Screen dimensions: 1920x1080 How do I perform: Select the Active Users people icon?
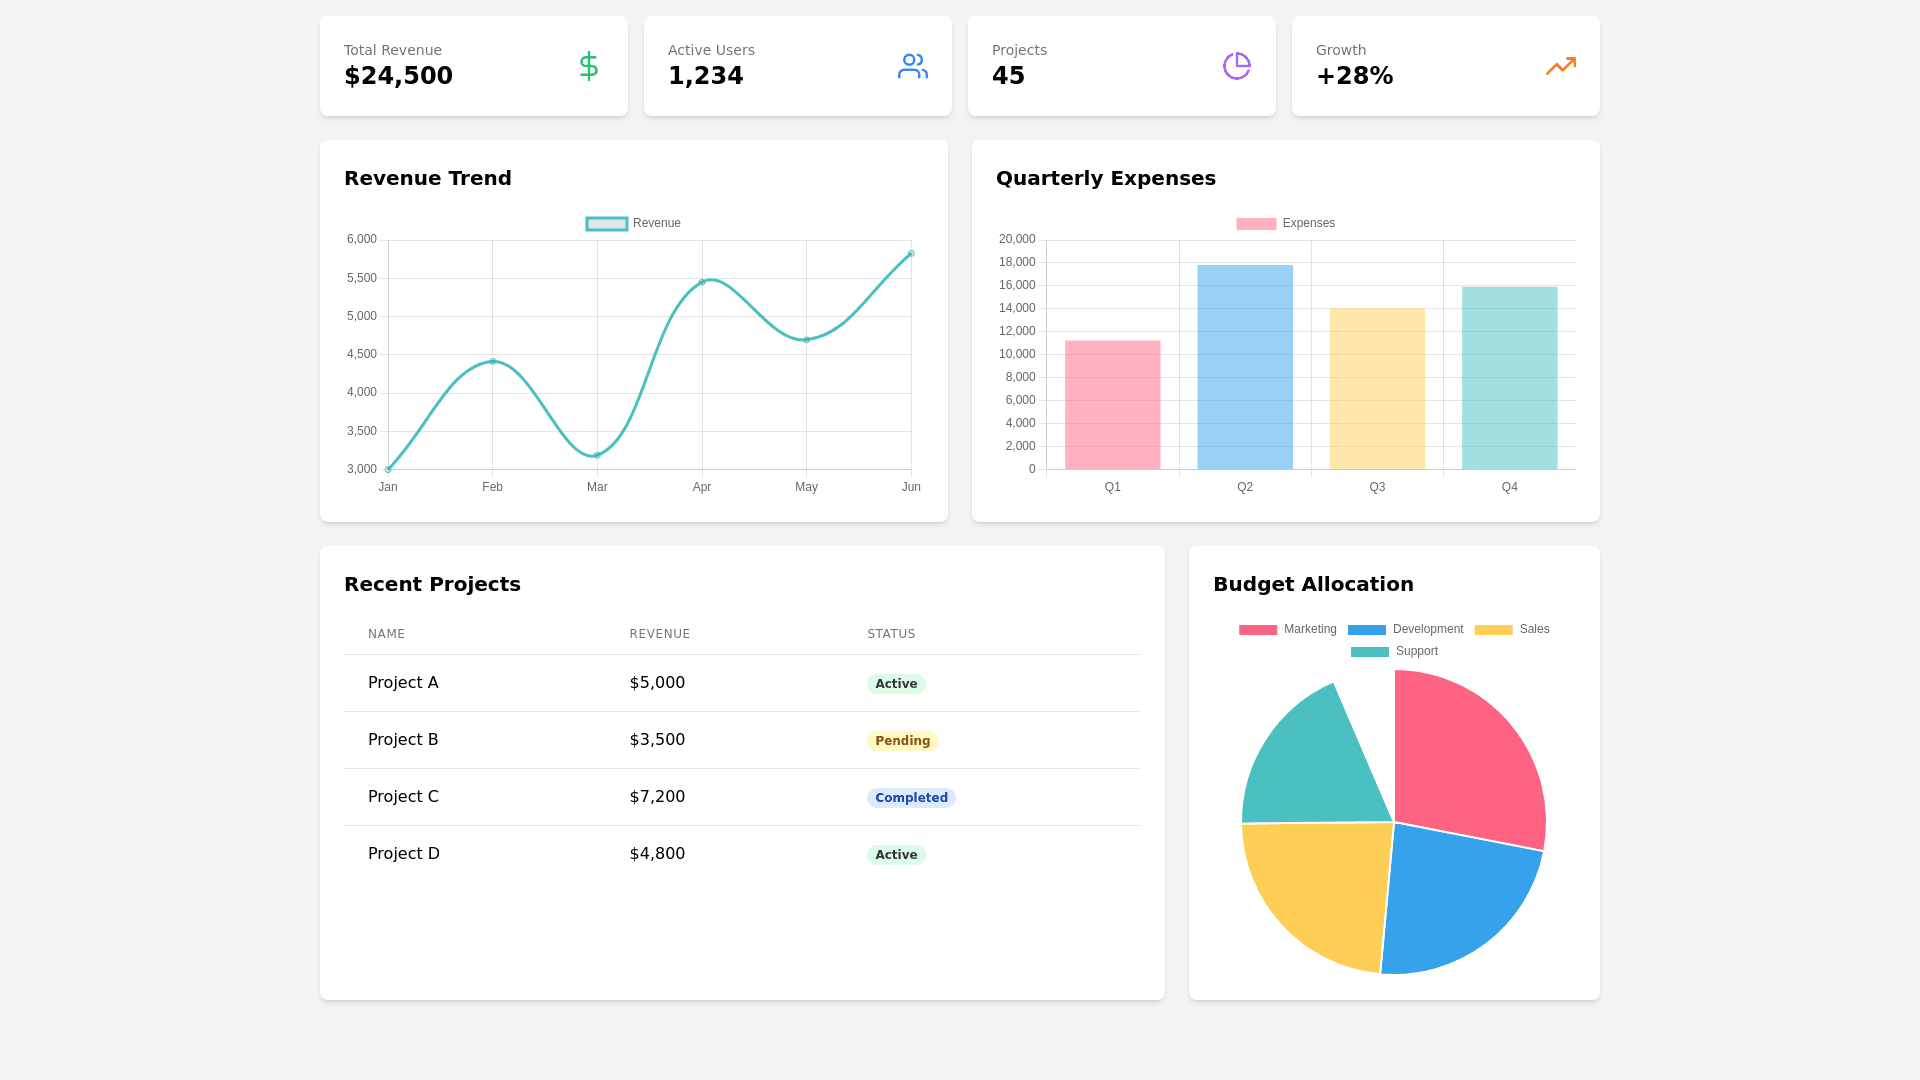coord(912,66)
